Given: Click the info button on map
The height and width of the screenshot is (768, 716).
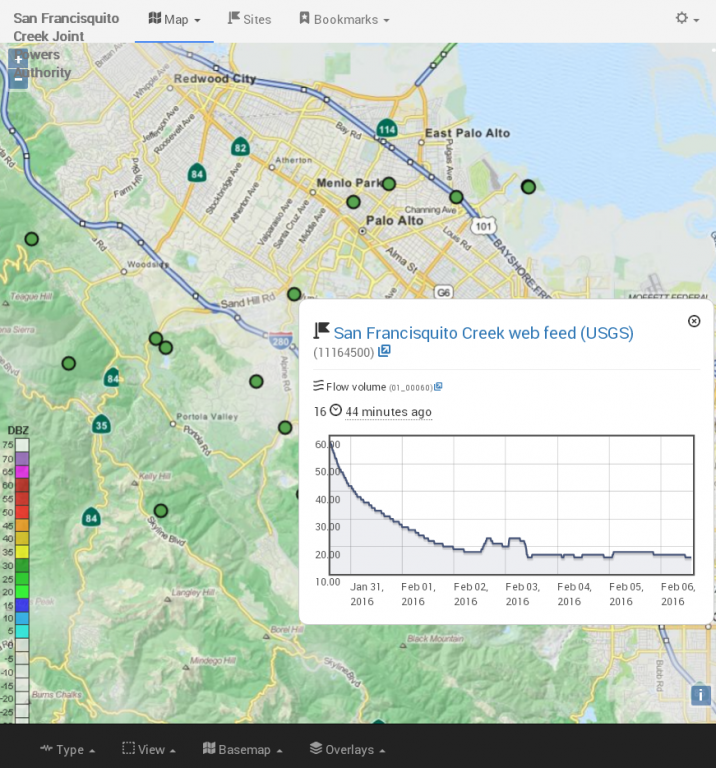Looking at the screenshot, I should pos(701,695).
